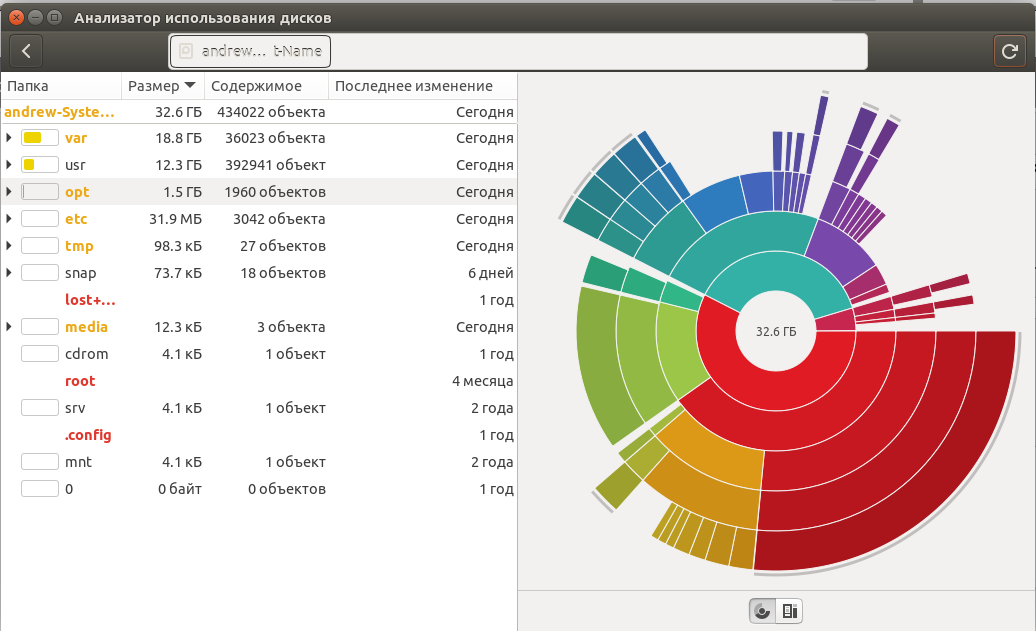
Task: Expand the usr folder
Action: pos(9,165)
